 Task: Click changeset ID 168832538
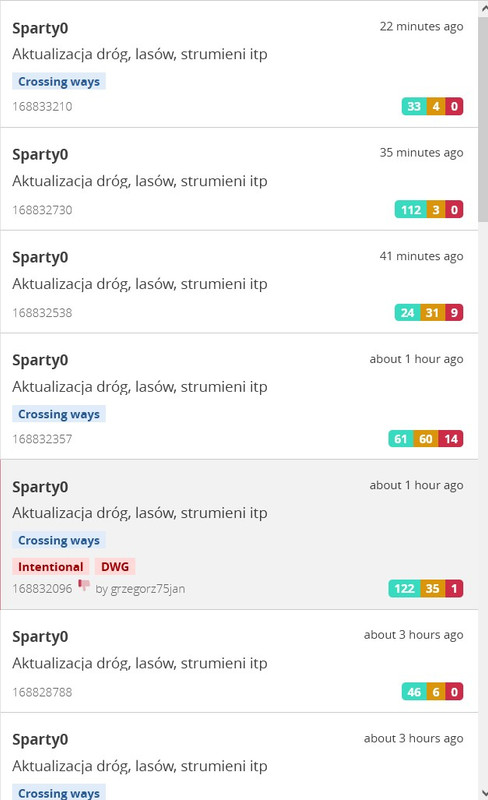click(42, 313)
